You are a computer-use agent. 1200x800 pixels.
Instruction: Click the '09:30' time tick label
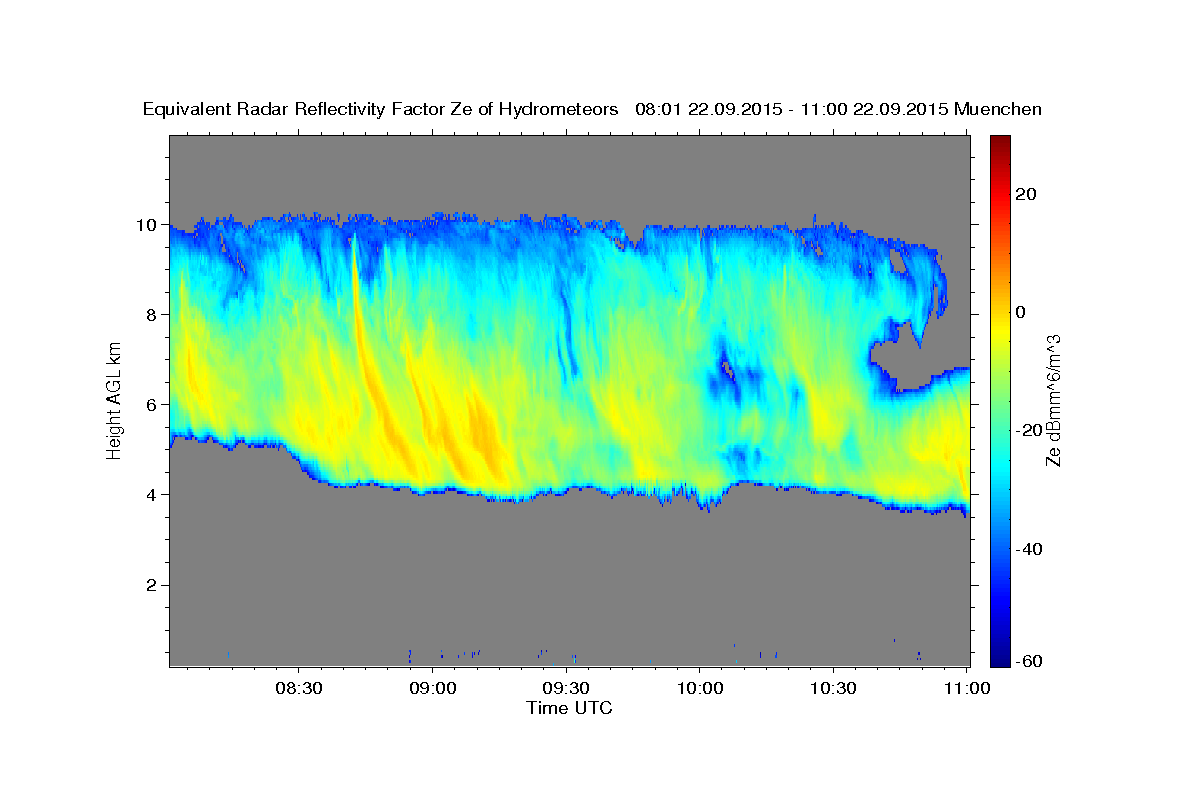[x=566, y=688]
